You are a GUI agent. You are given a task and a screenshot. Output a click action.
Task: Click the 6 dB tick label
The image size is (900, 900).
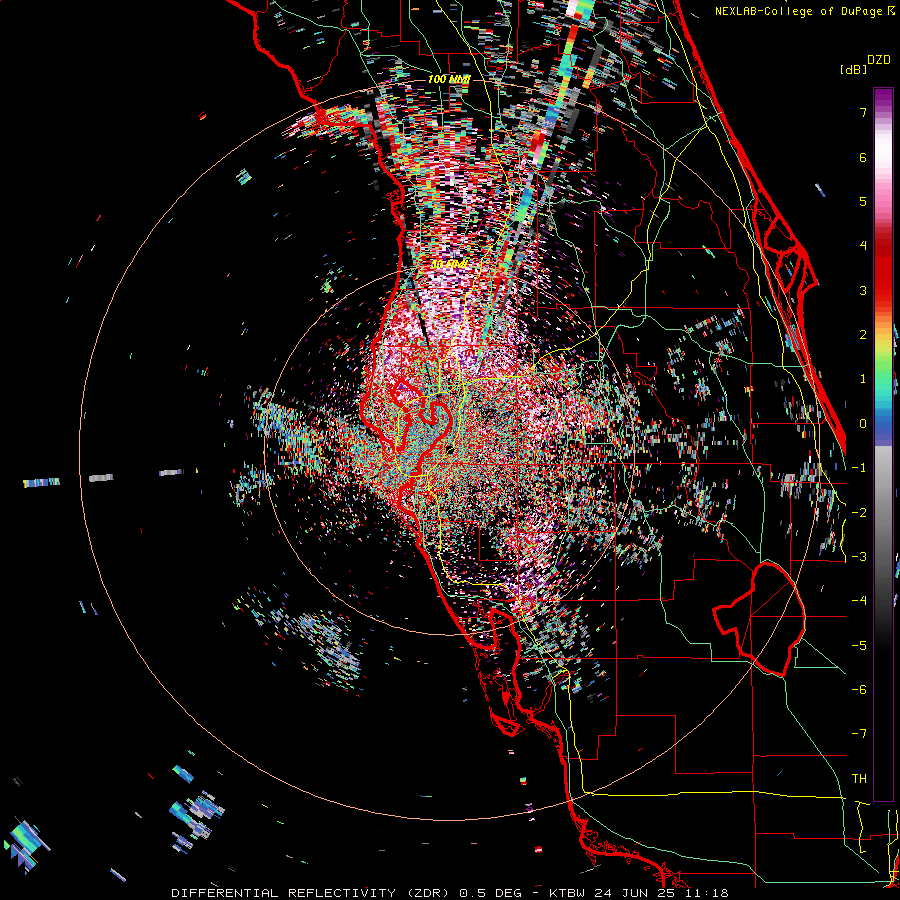coord(863,157)
